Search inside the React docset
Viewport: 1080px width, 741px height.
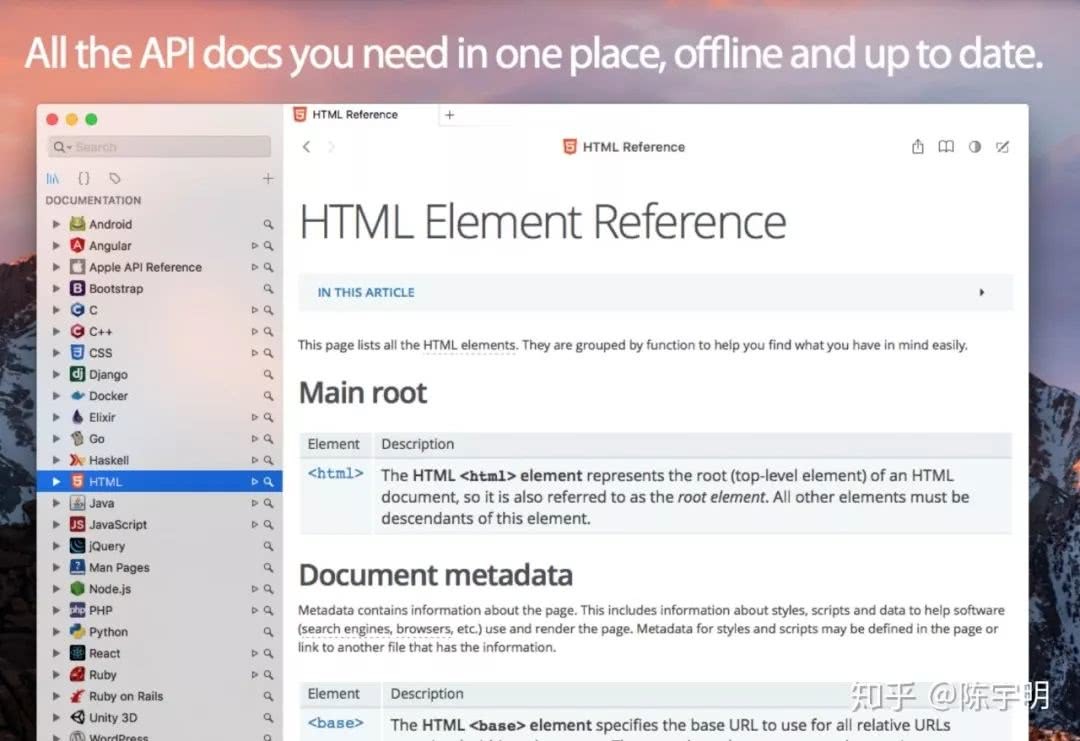(268, 653)
